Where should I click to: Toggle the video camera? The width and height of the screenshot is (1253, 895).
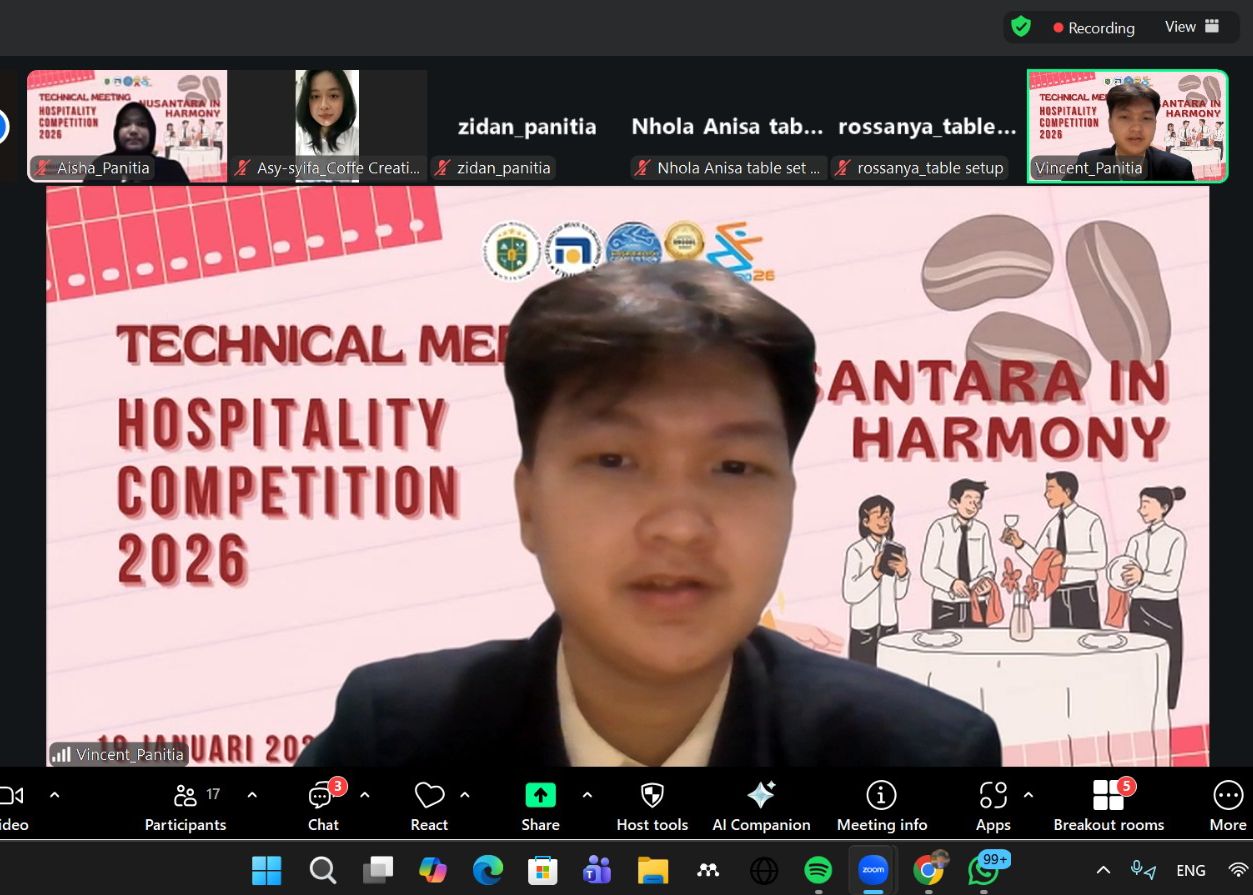12,806
